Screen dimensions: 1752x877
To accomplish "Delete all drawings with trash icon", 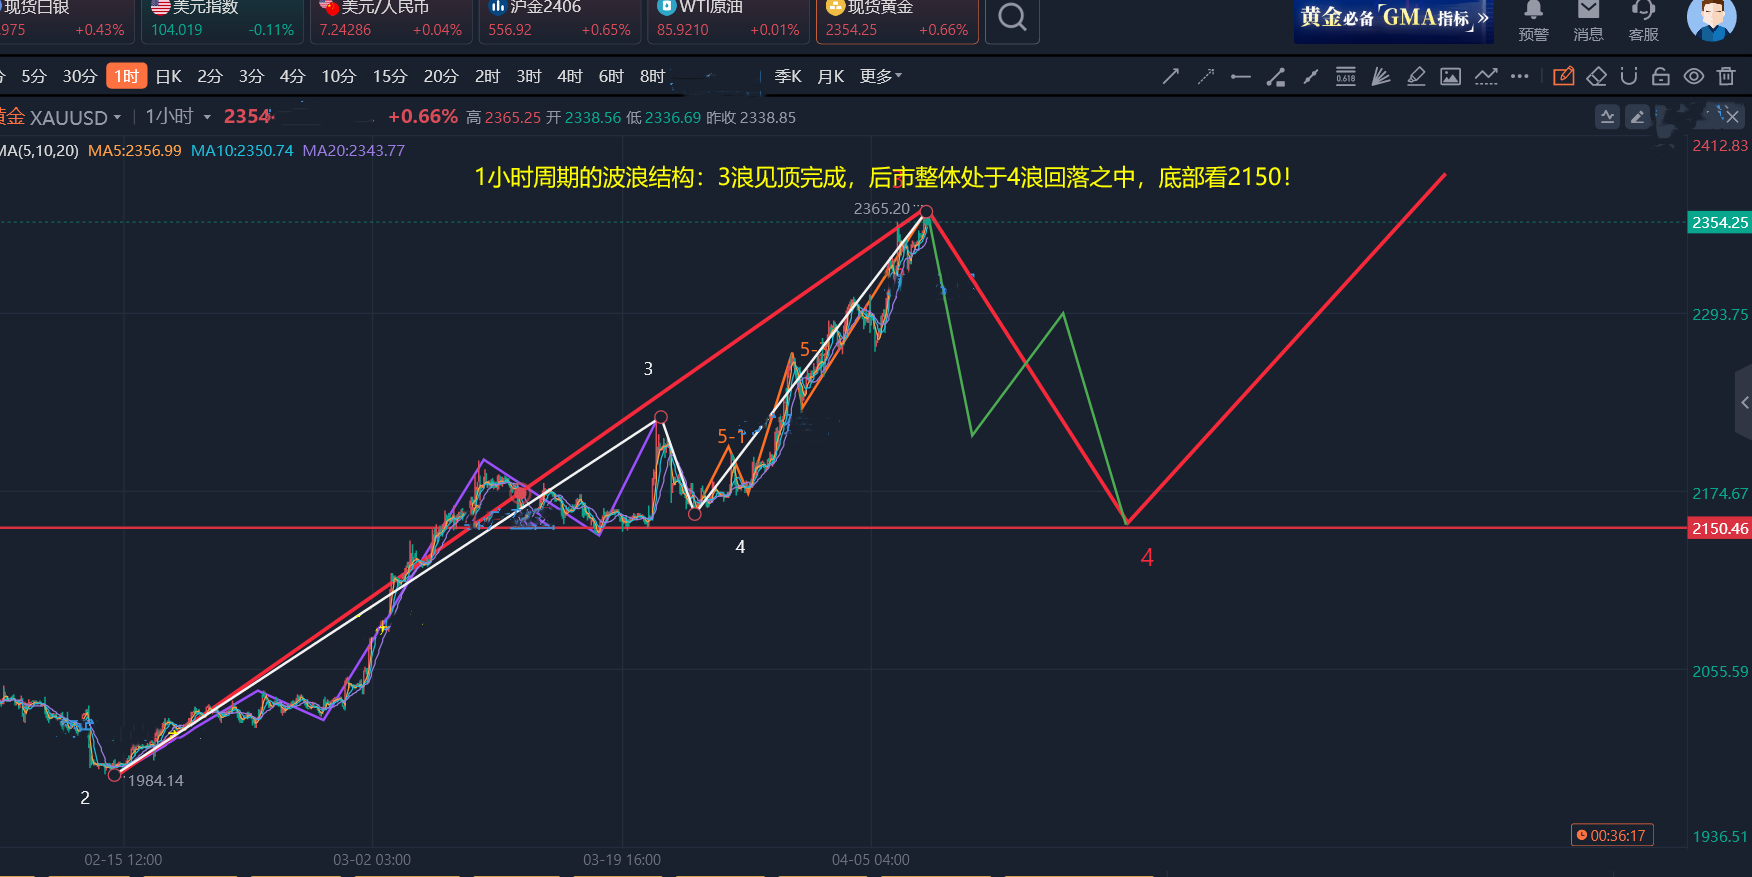I will pos(1726,76).
